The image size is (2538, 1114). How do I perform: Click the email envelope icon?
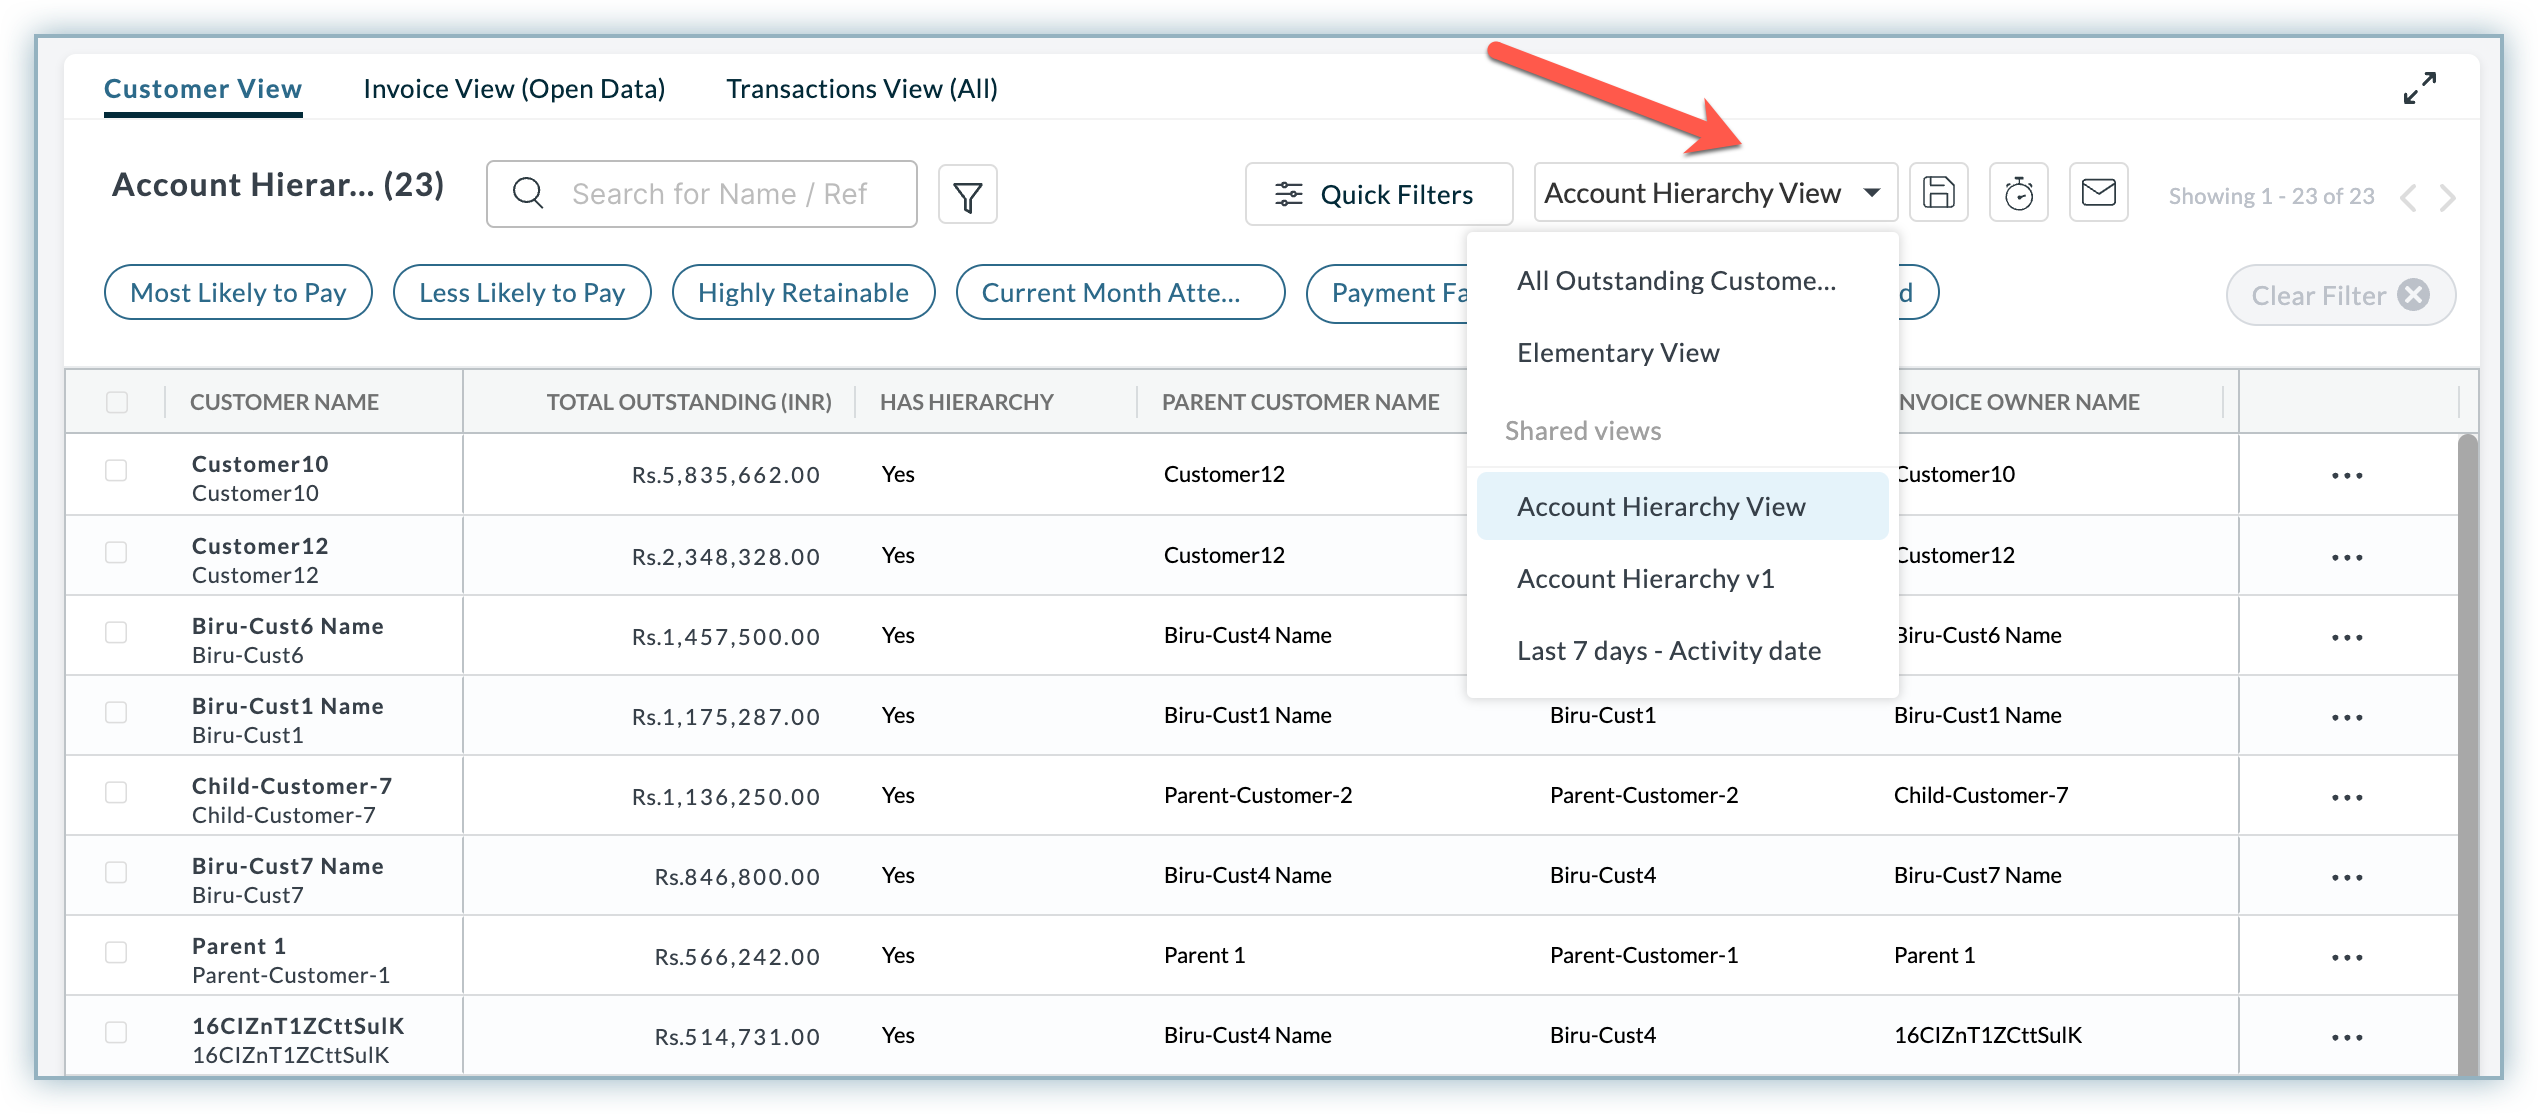[2098, 192]
